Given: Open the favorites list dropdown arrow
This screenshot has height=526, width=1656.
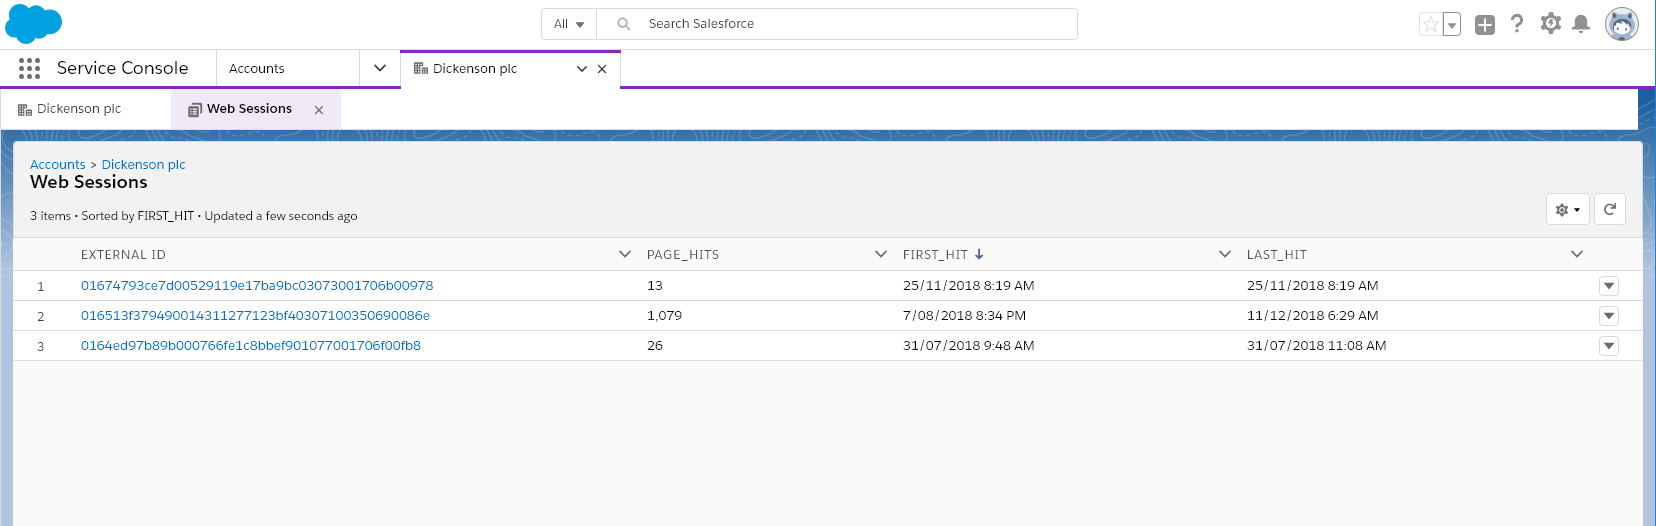Looking at the screenshot, I should click(x=1452, y=24).
